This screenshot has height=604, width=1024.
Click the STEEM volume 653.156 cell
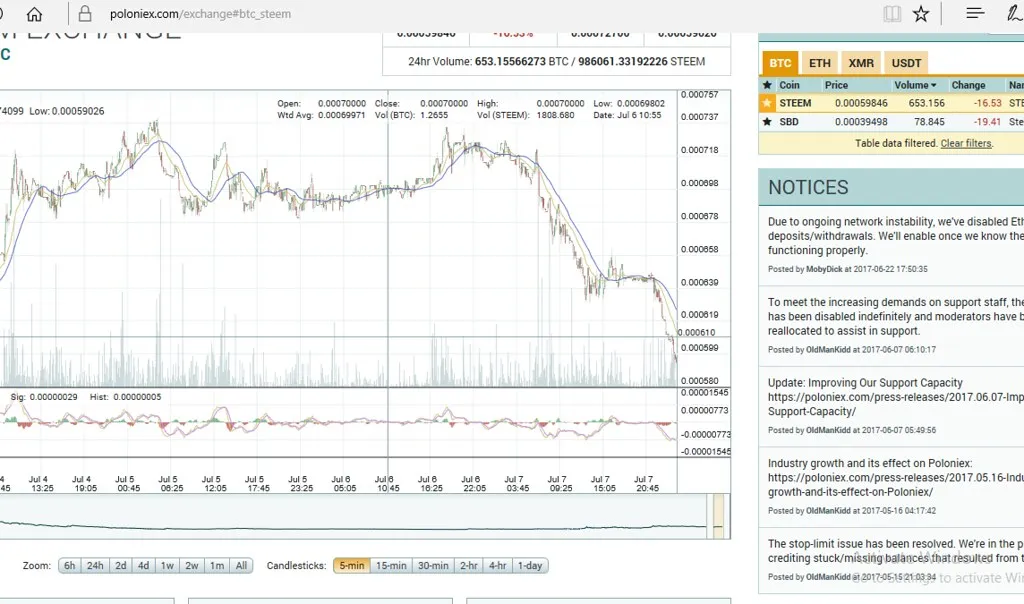click(926, 103)
